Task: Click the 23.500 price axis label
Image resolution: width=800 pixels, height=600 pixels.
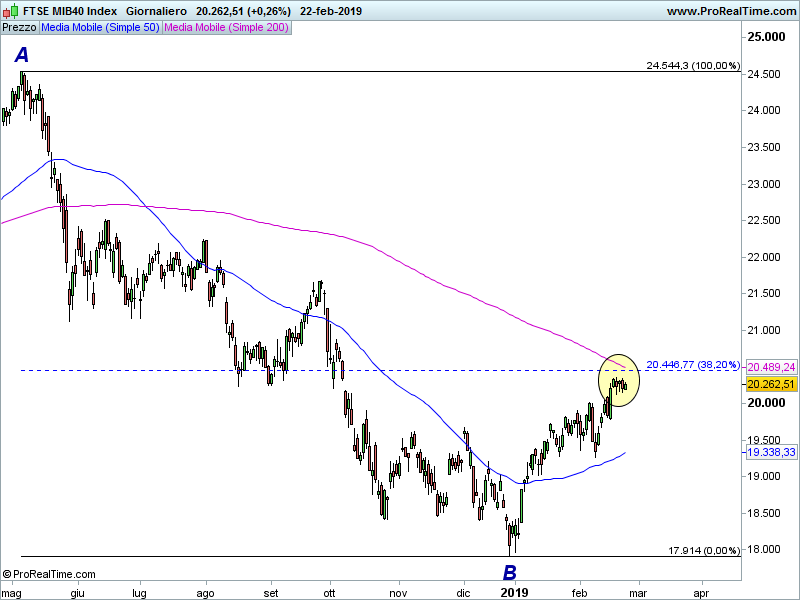Action: click(764, 147)
